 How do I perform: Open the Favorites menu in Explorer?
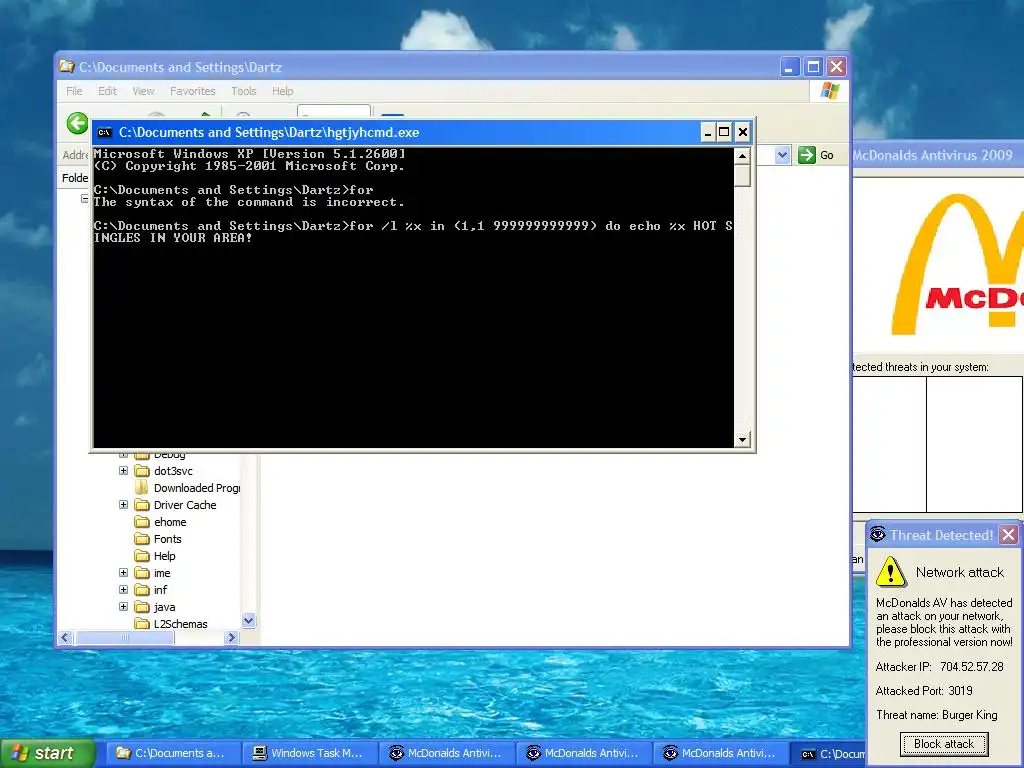[x=193, y=91]
